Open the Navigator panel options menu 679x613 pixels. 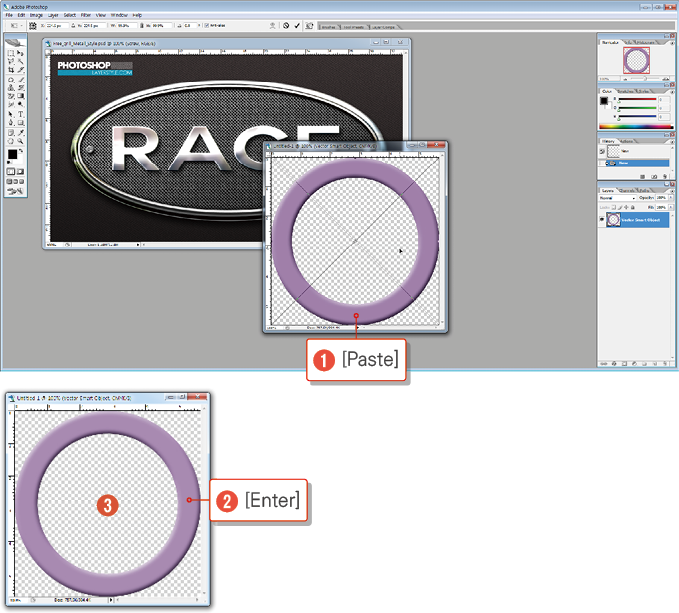(672, 43)
